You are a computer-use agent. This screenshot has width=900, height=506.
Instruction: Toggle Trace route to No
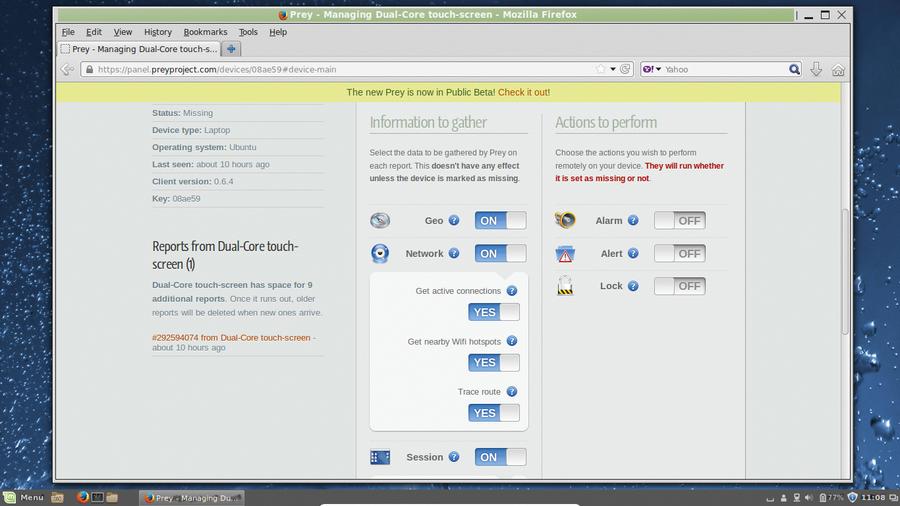point(494,413)
